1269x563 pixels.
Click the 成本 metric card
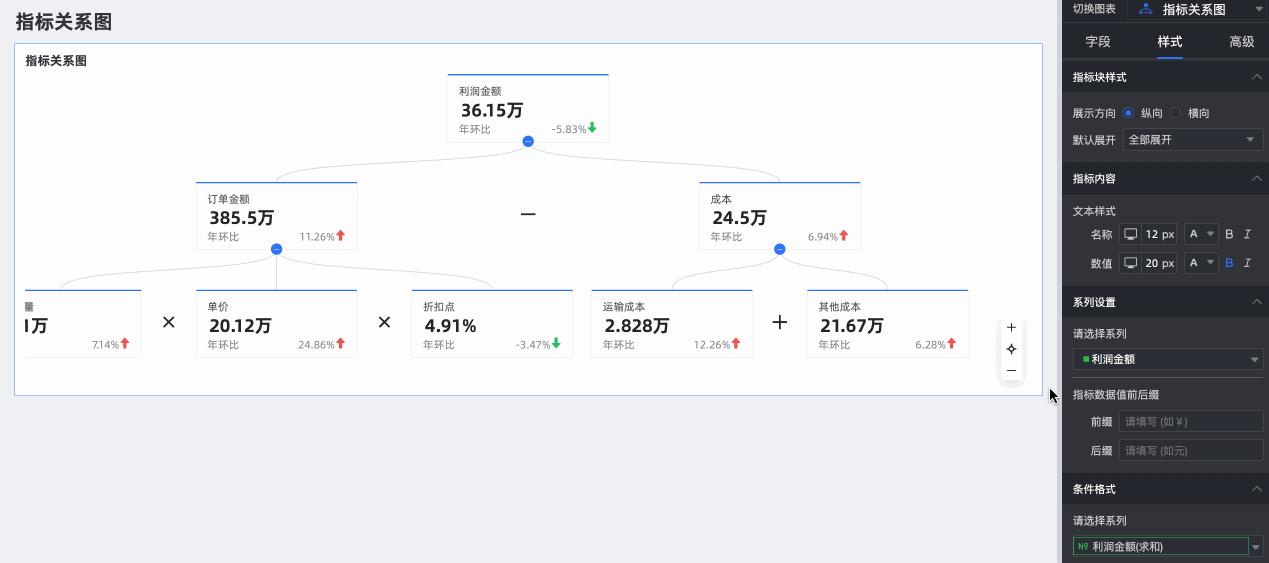(780, 216)
